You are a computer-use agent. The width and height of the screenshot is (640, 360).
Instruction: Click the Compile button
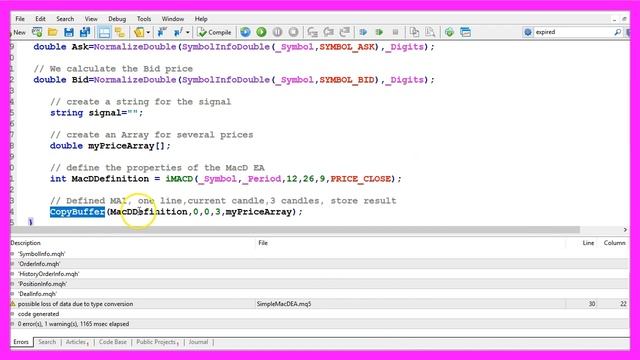[214, 32]
